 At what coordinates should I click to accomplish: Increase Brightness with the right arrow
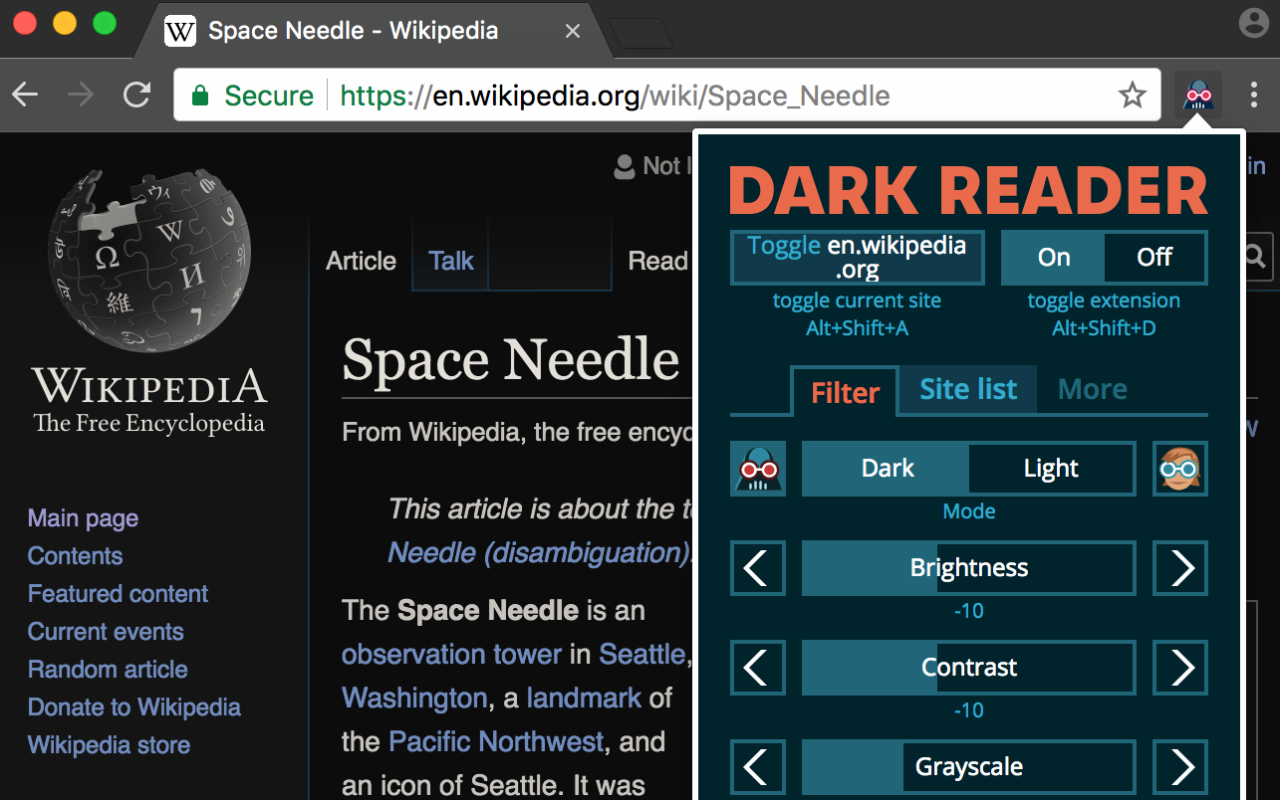point(1180,568)
